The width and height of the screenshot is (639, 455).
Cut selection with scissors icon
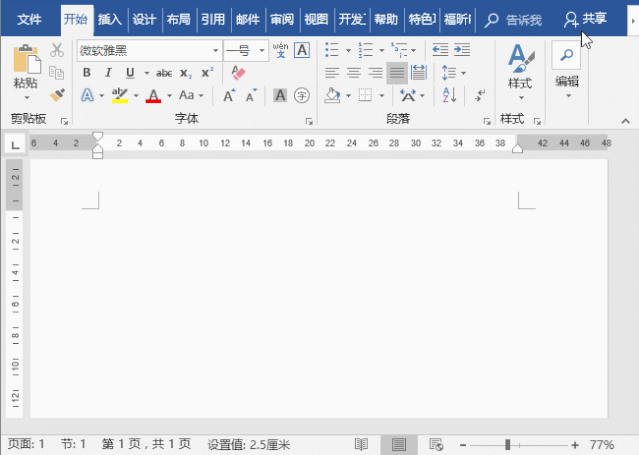57,50
